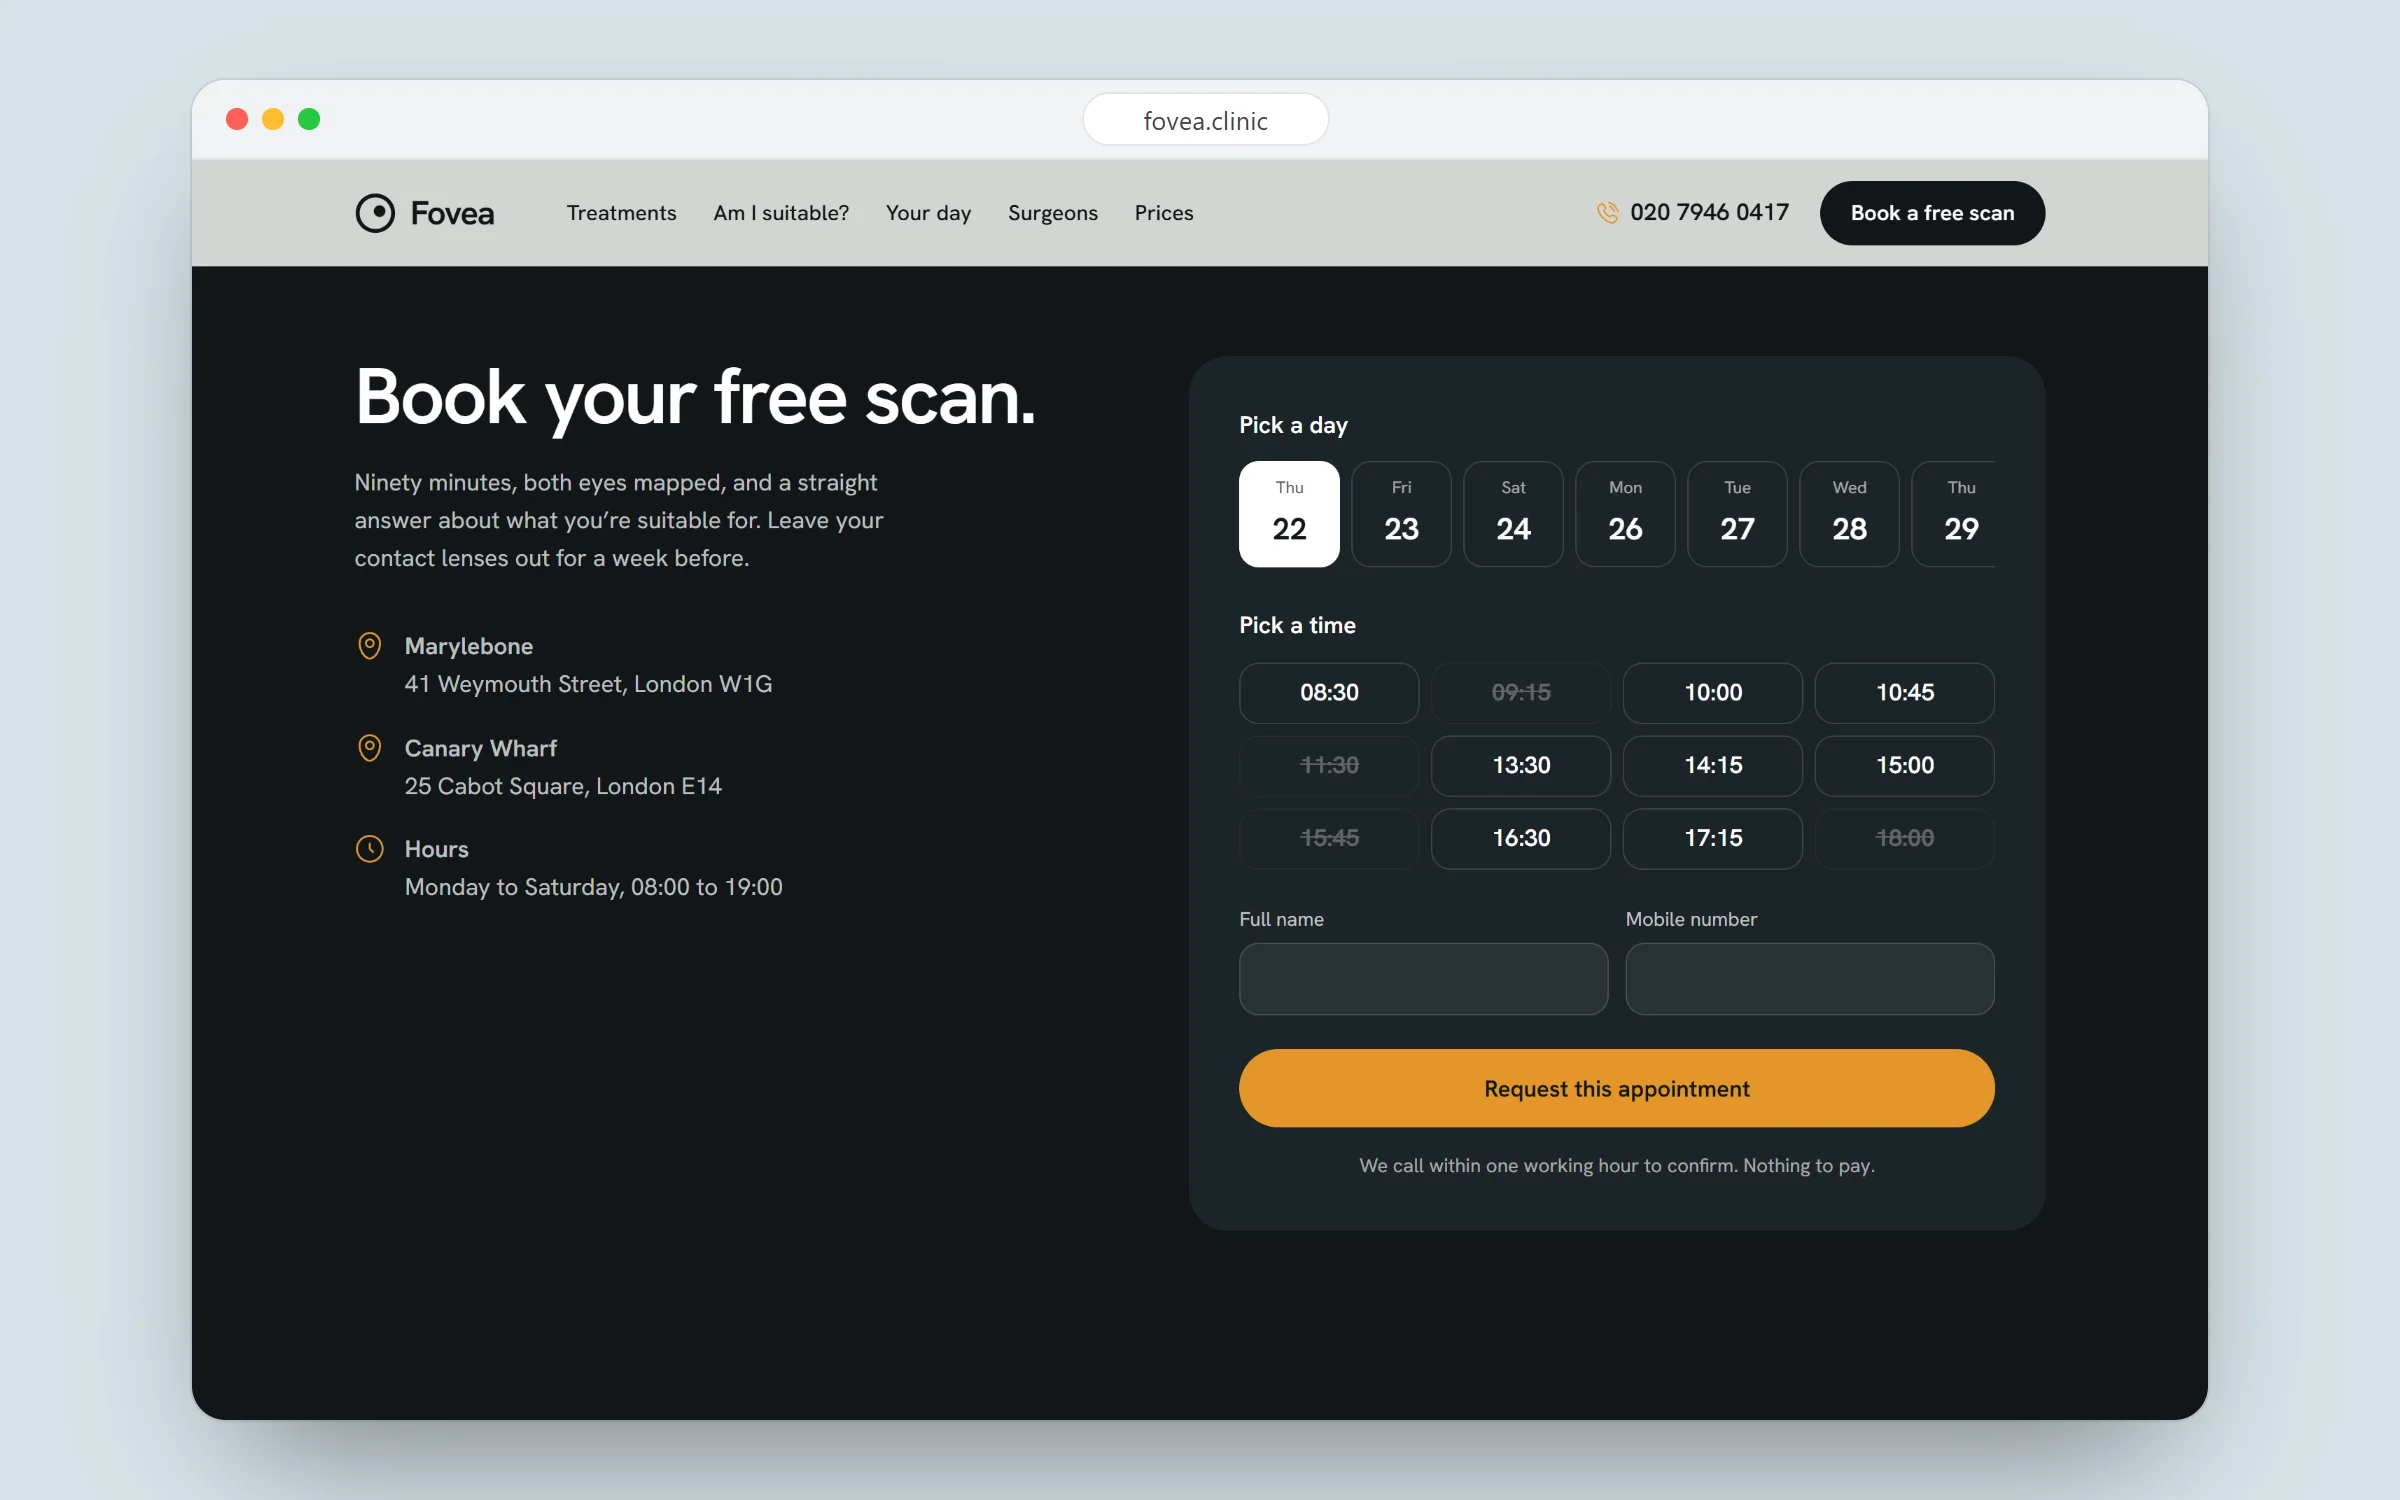Focus the Mobile number input field
This screenshot has height=1500, width=2400.
[1810, 979]
